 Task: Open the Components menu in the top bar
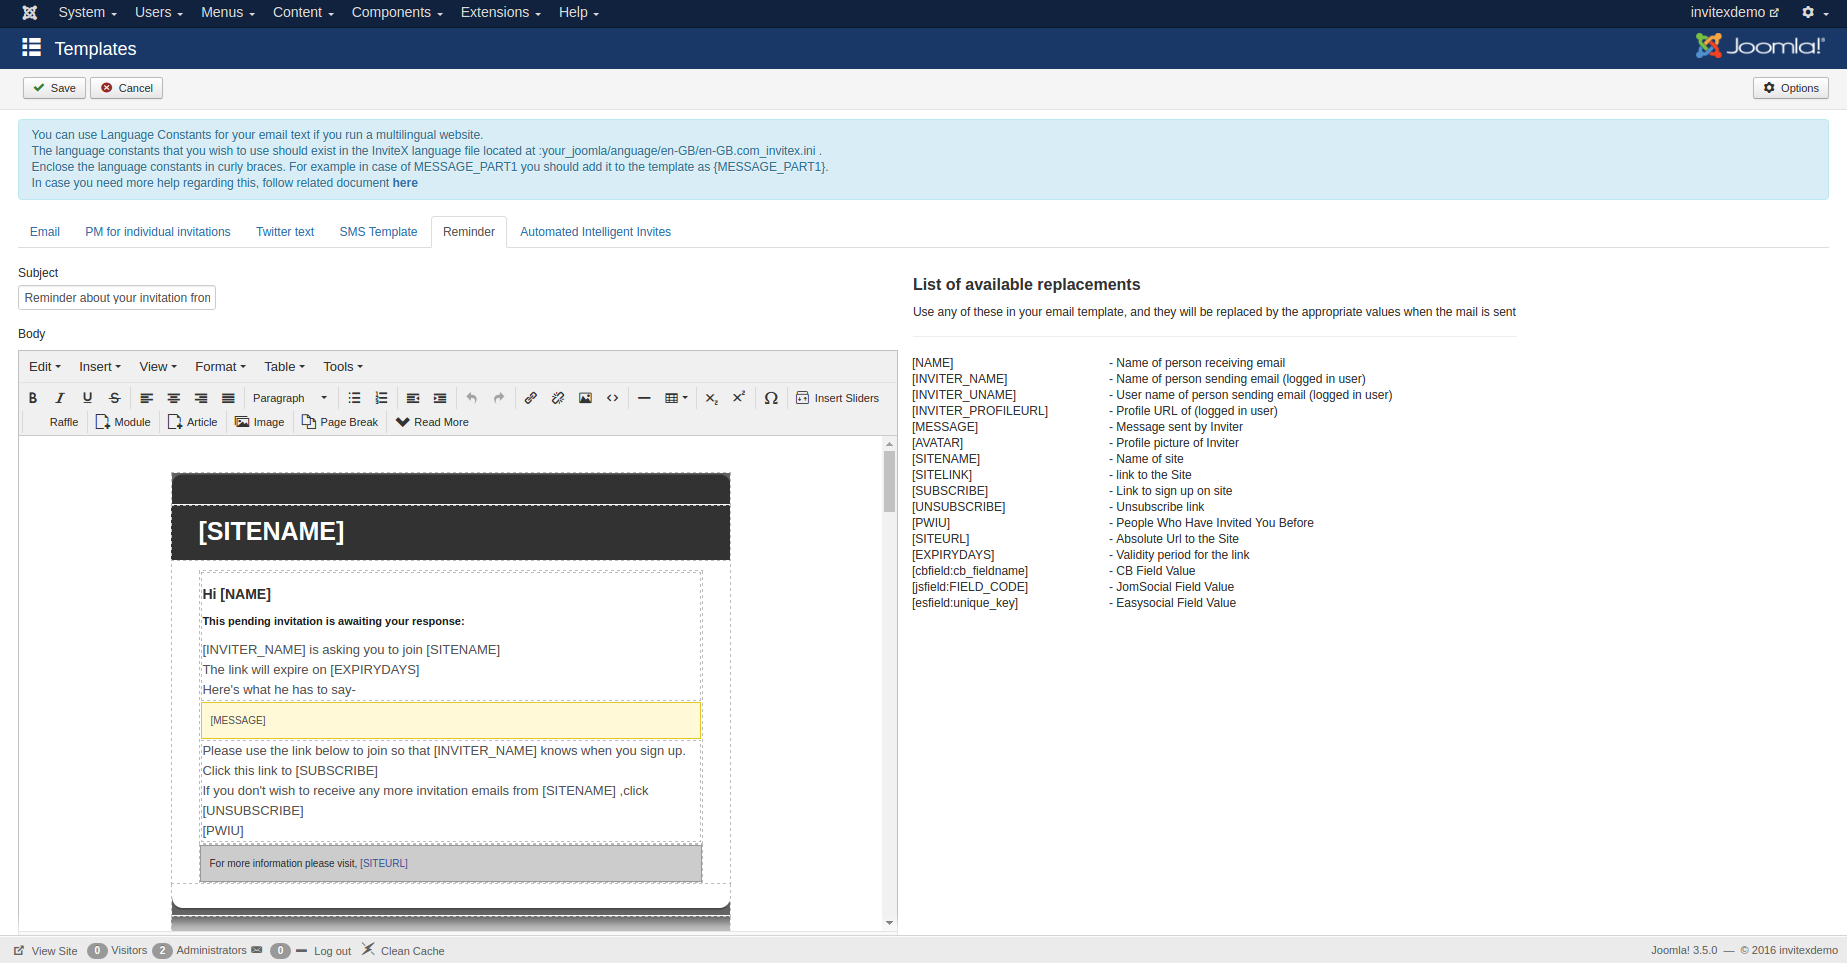pyautogui.click(x=396, y=12)
